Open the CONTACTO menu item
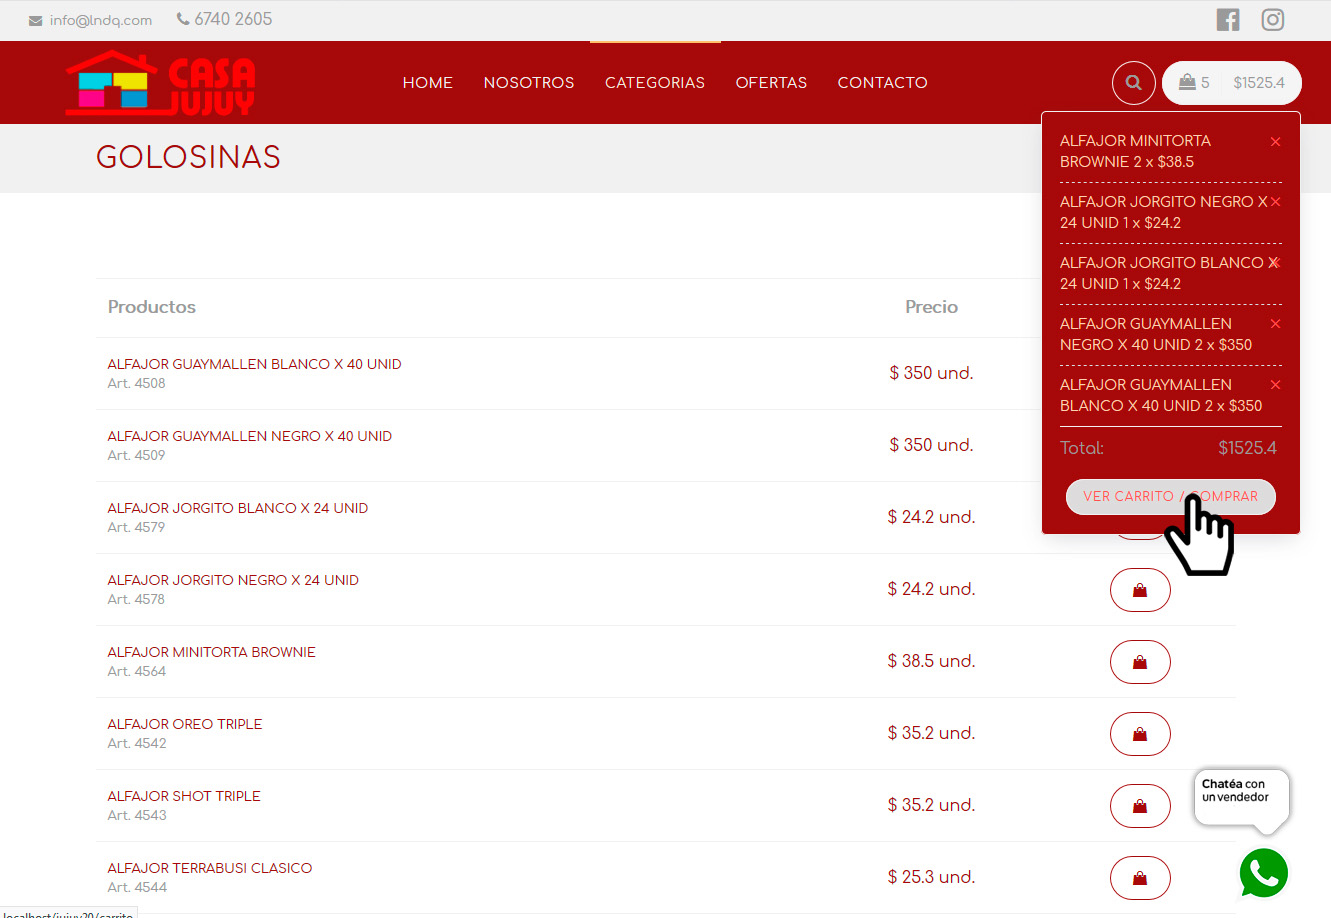Screen dimensions: 1331x918 click(x=883, y=83)
